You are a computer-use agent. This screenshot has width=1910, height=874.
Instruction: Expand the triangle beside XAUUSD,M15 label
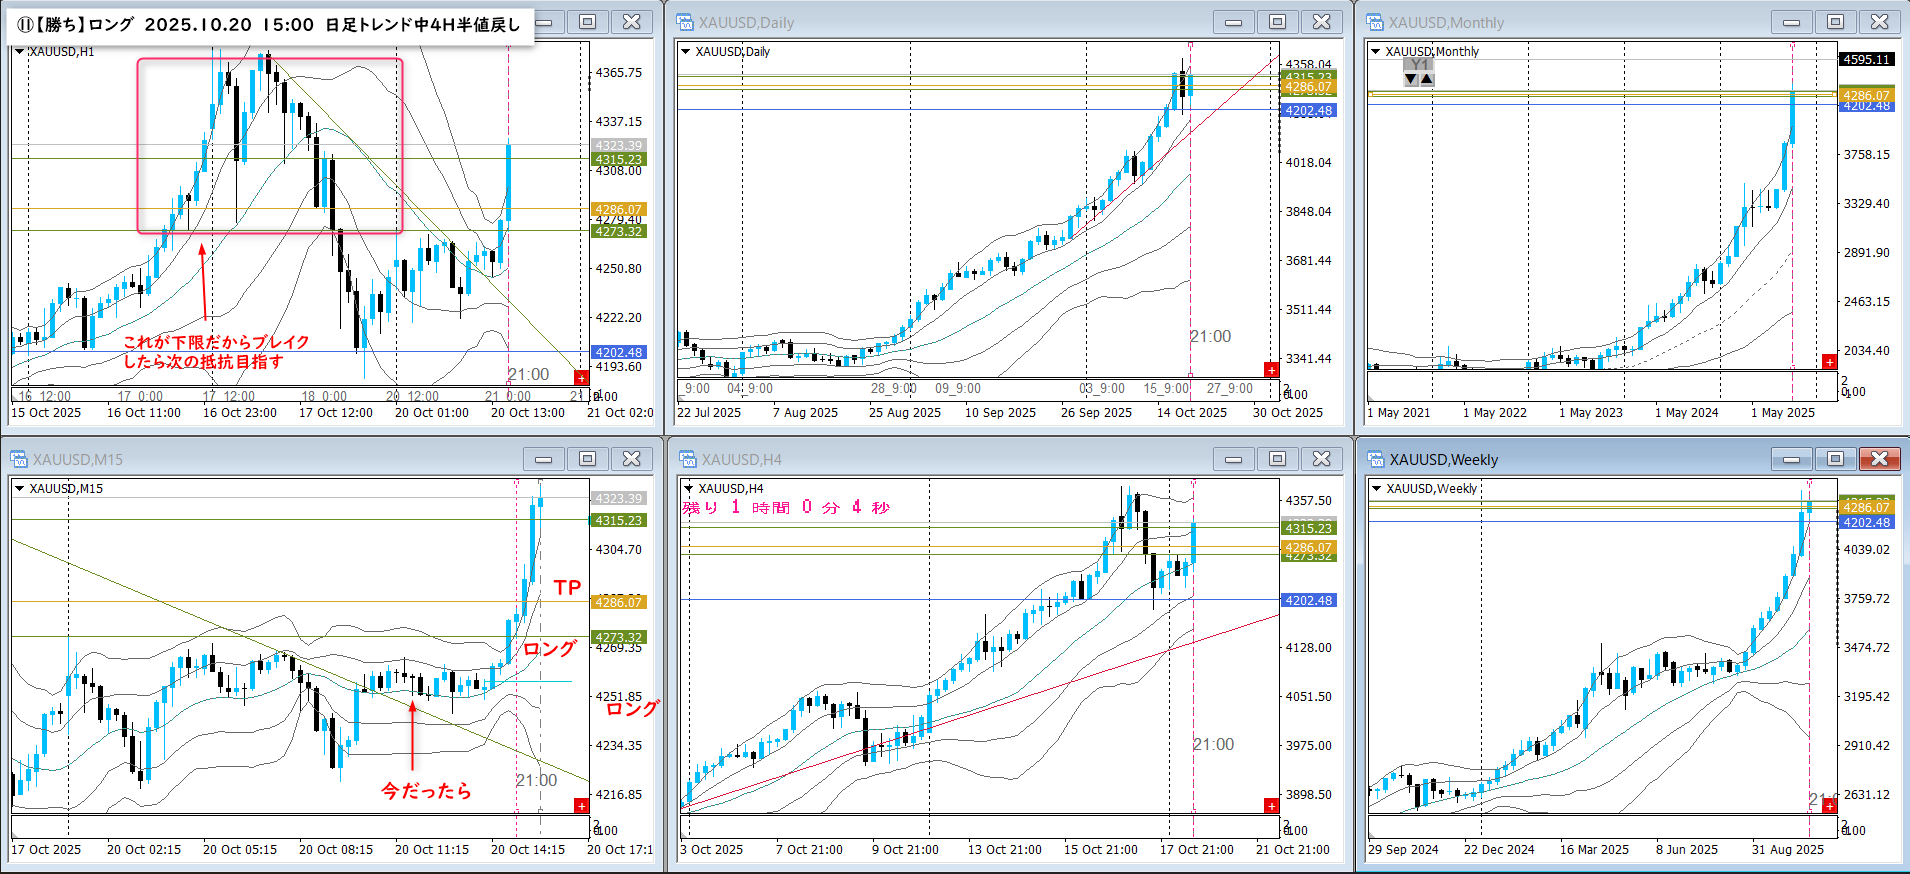pyautogui.click(x=19, y=489)
